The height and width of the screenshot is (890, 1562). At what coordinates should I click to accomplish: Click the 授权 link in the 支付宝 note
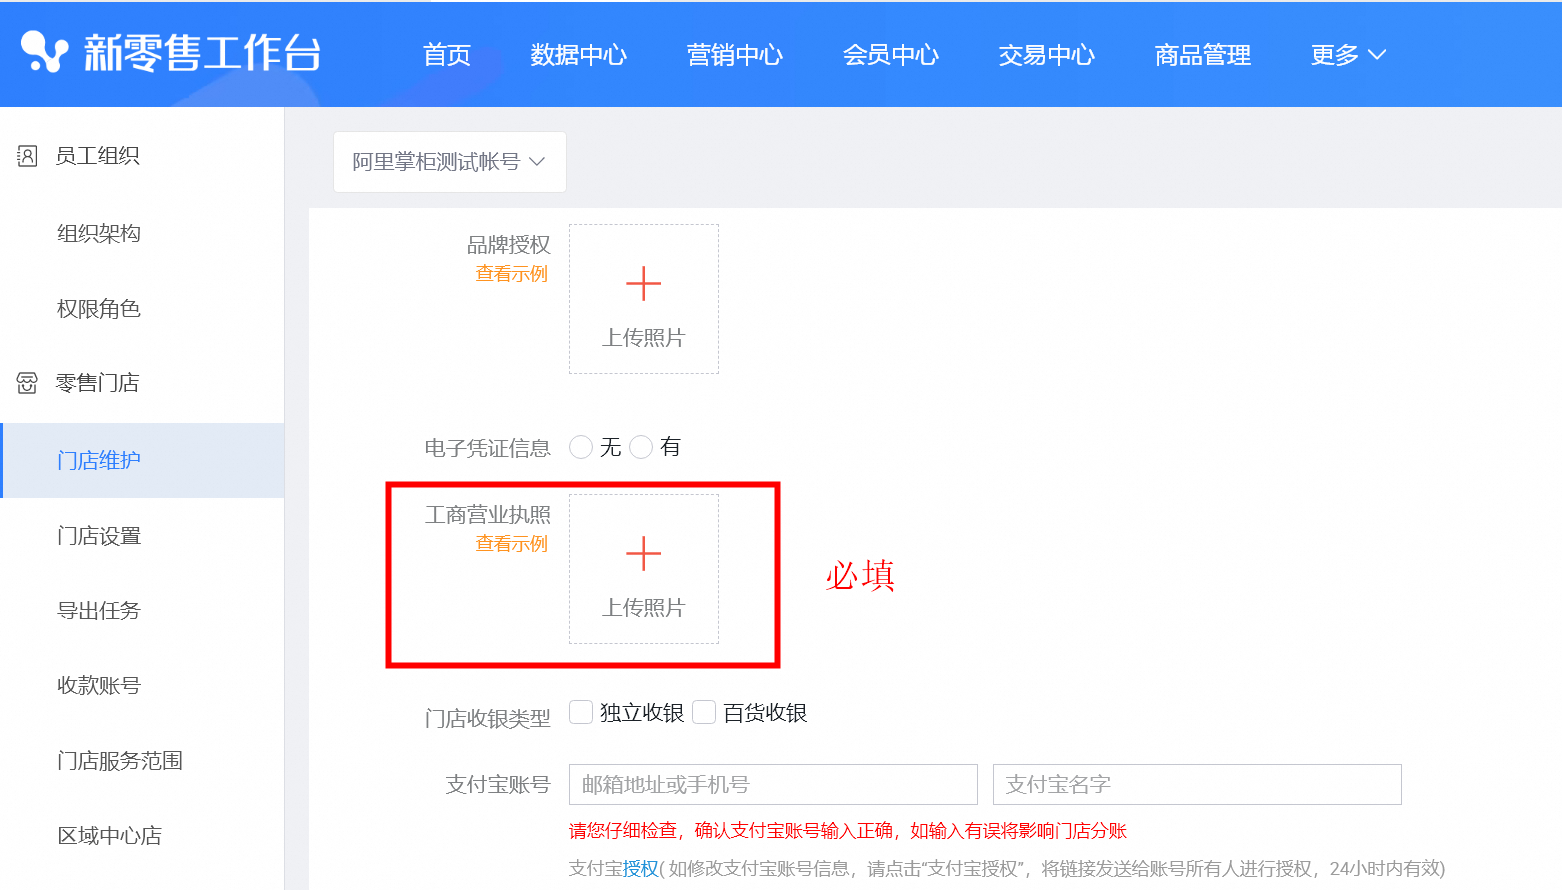pyautogui.click(x=641, y=868)
